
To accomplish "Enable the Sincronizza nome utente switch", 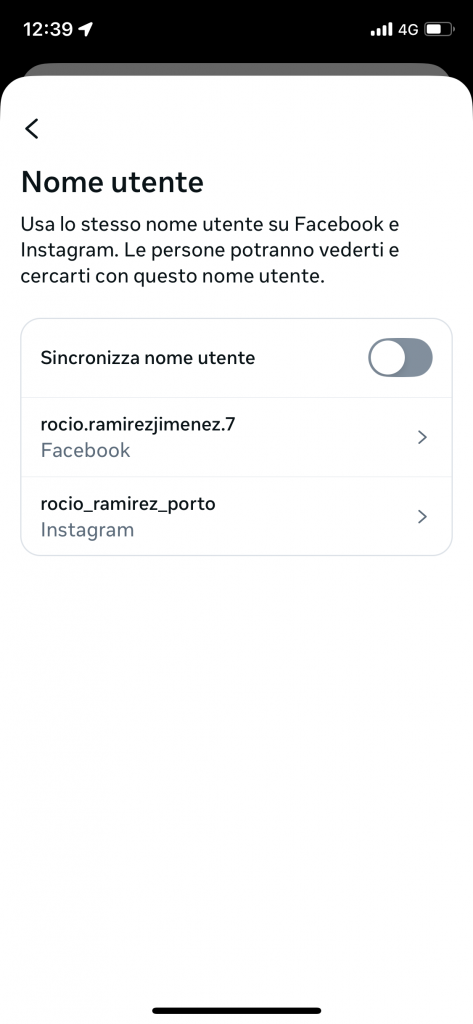I will coord(400,357).
